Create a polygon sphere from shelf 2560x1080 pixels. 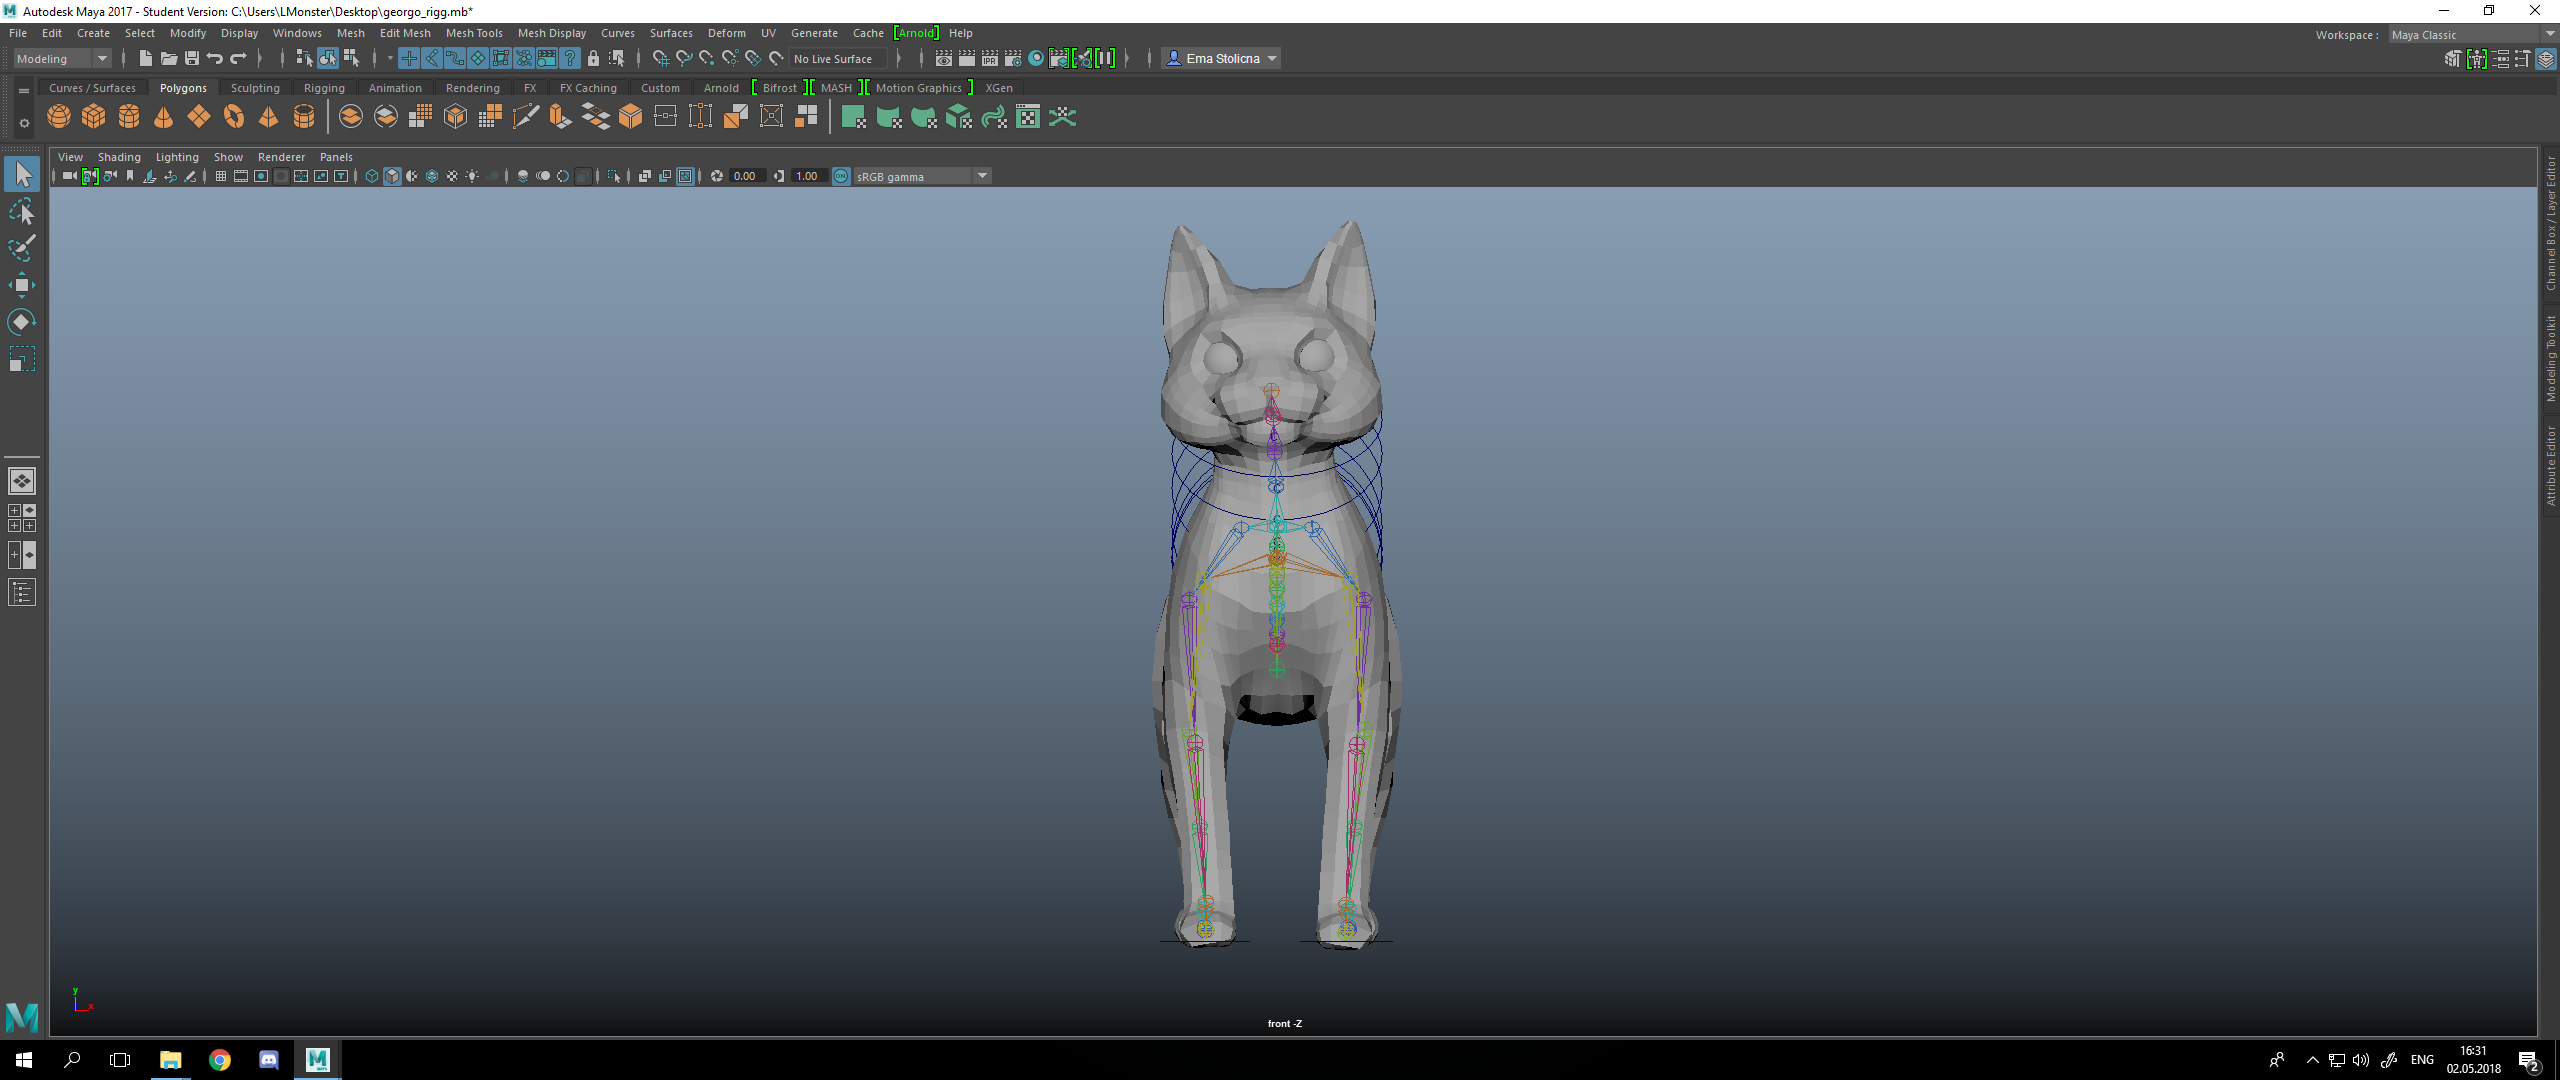coord(59,117)
